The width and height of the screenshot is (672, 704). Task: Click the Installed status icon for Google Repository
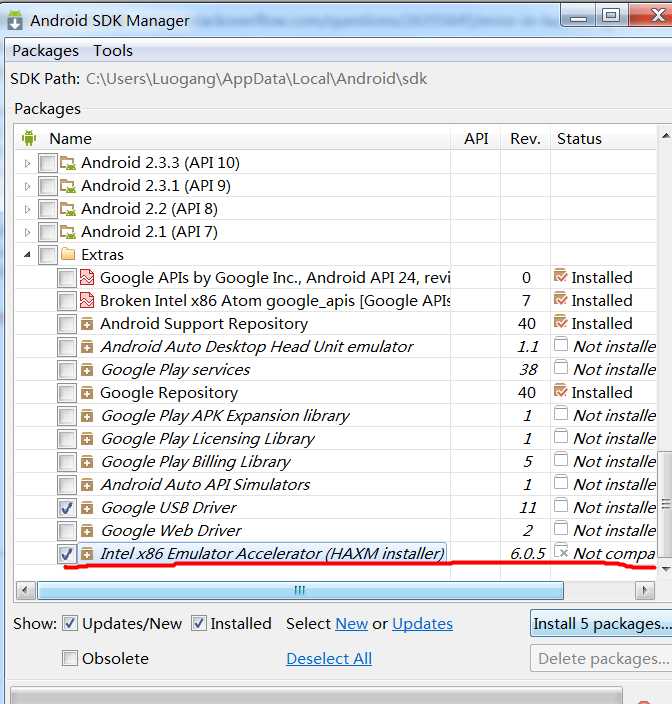[560, 391]
